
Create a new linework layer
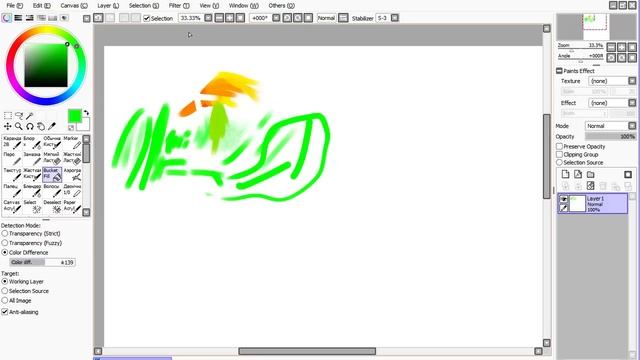[x=578, y=174]
